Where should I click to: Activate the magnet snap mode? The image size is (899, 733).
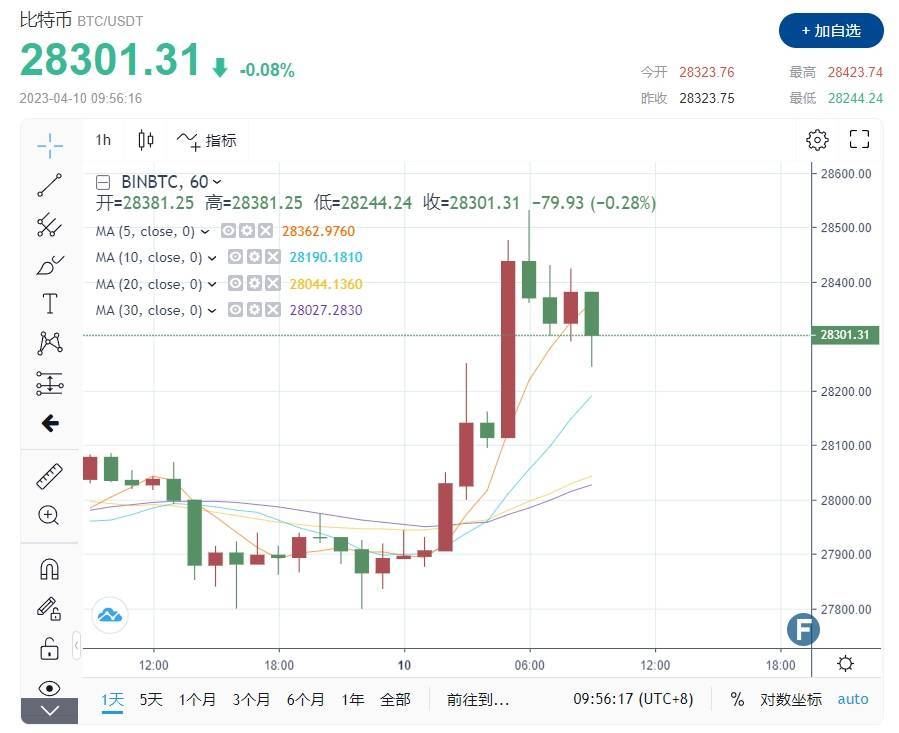point(49,569)
